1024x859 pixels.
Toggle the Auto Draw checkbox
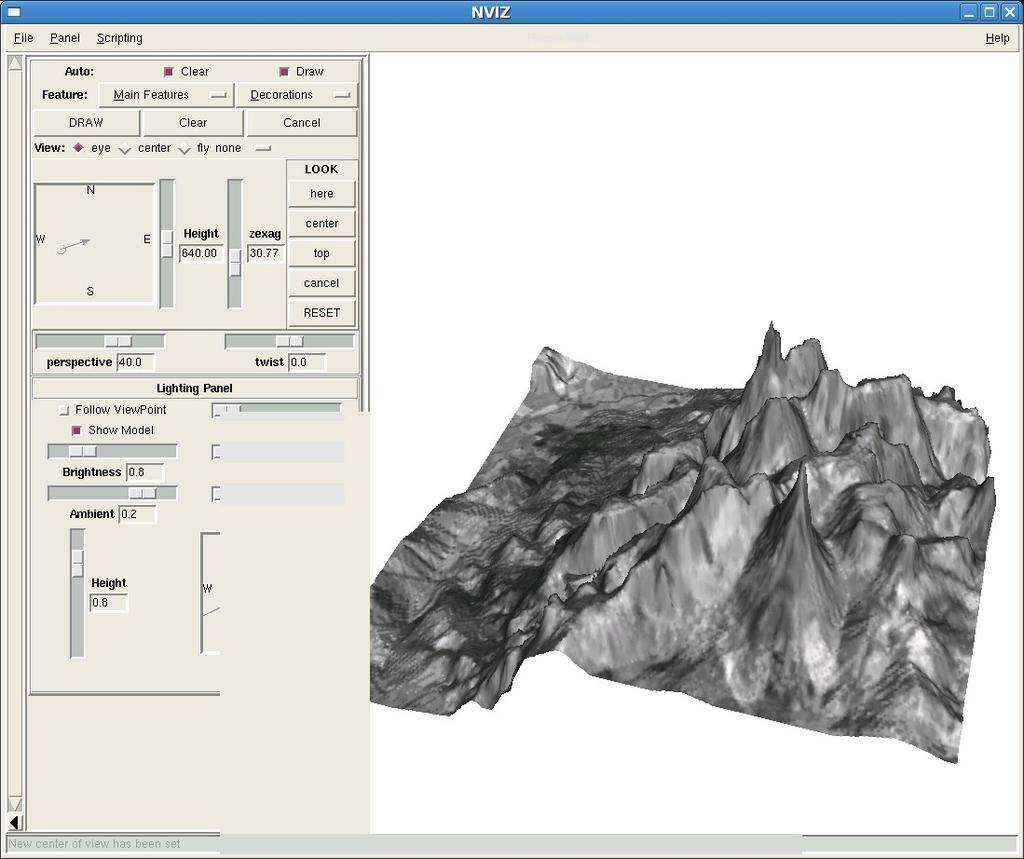pyautogui.click(x=283, y=72)
